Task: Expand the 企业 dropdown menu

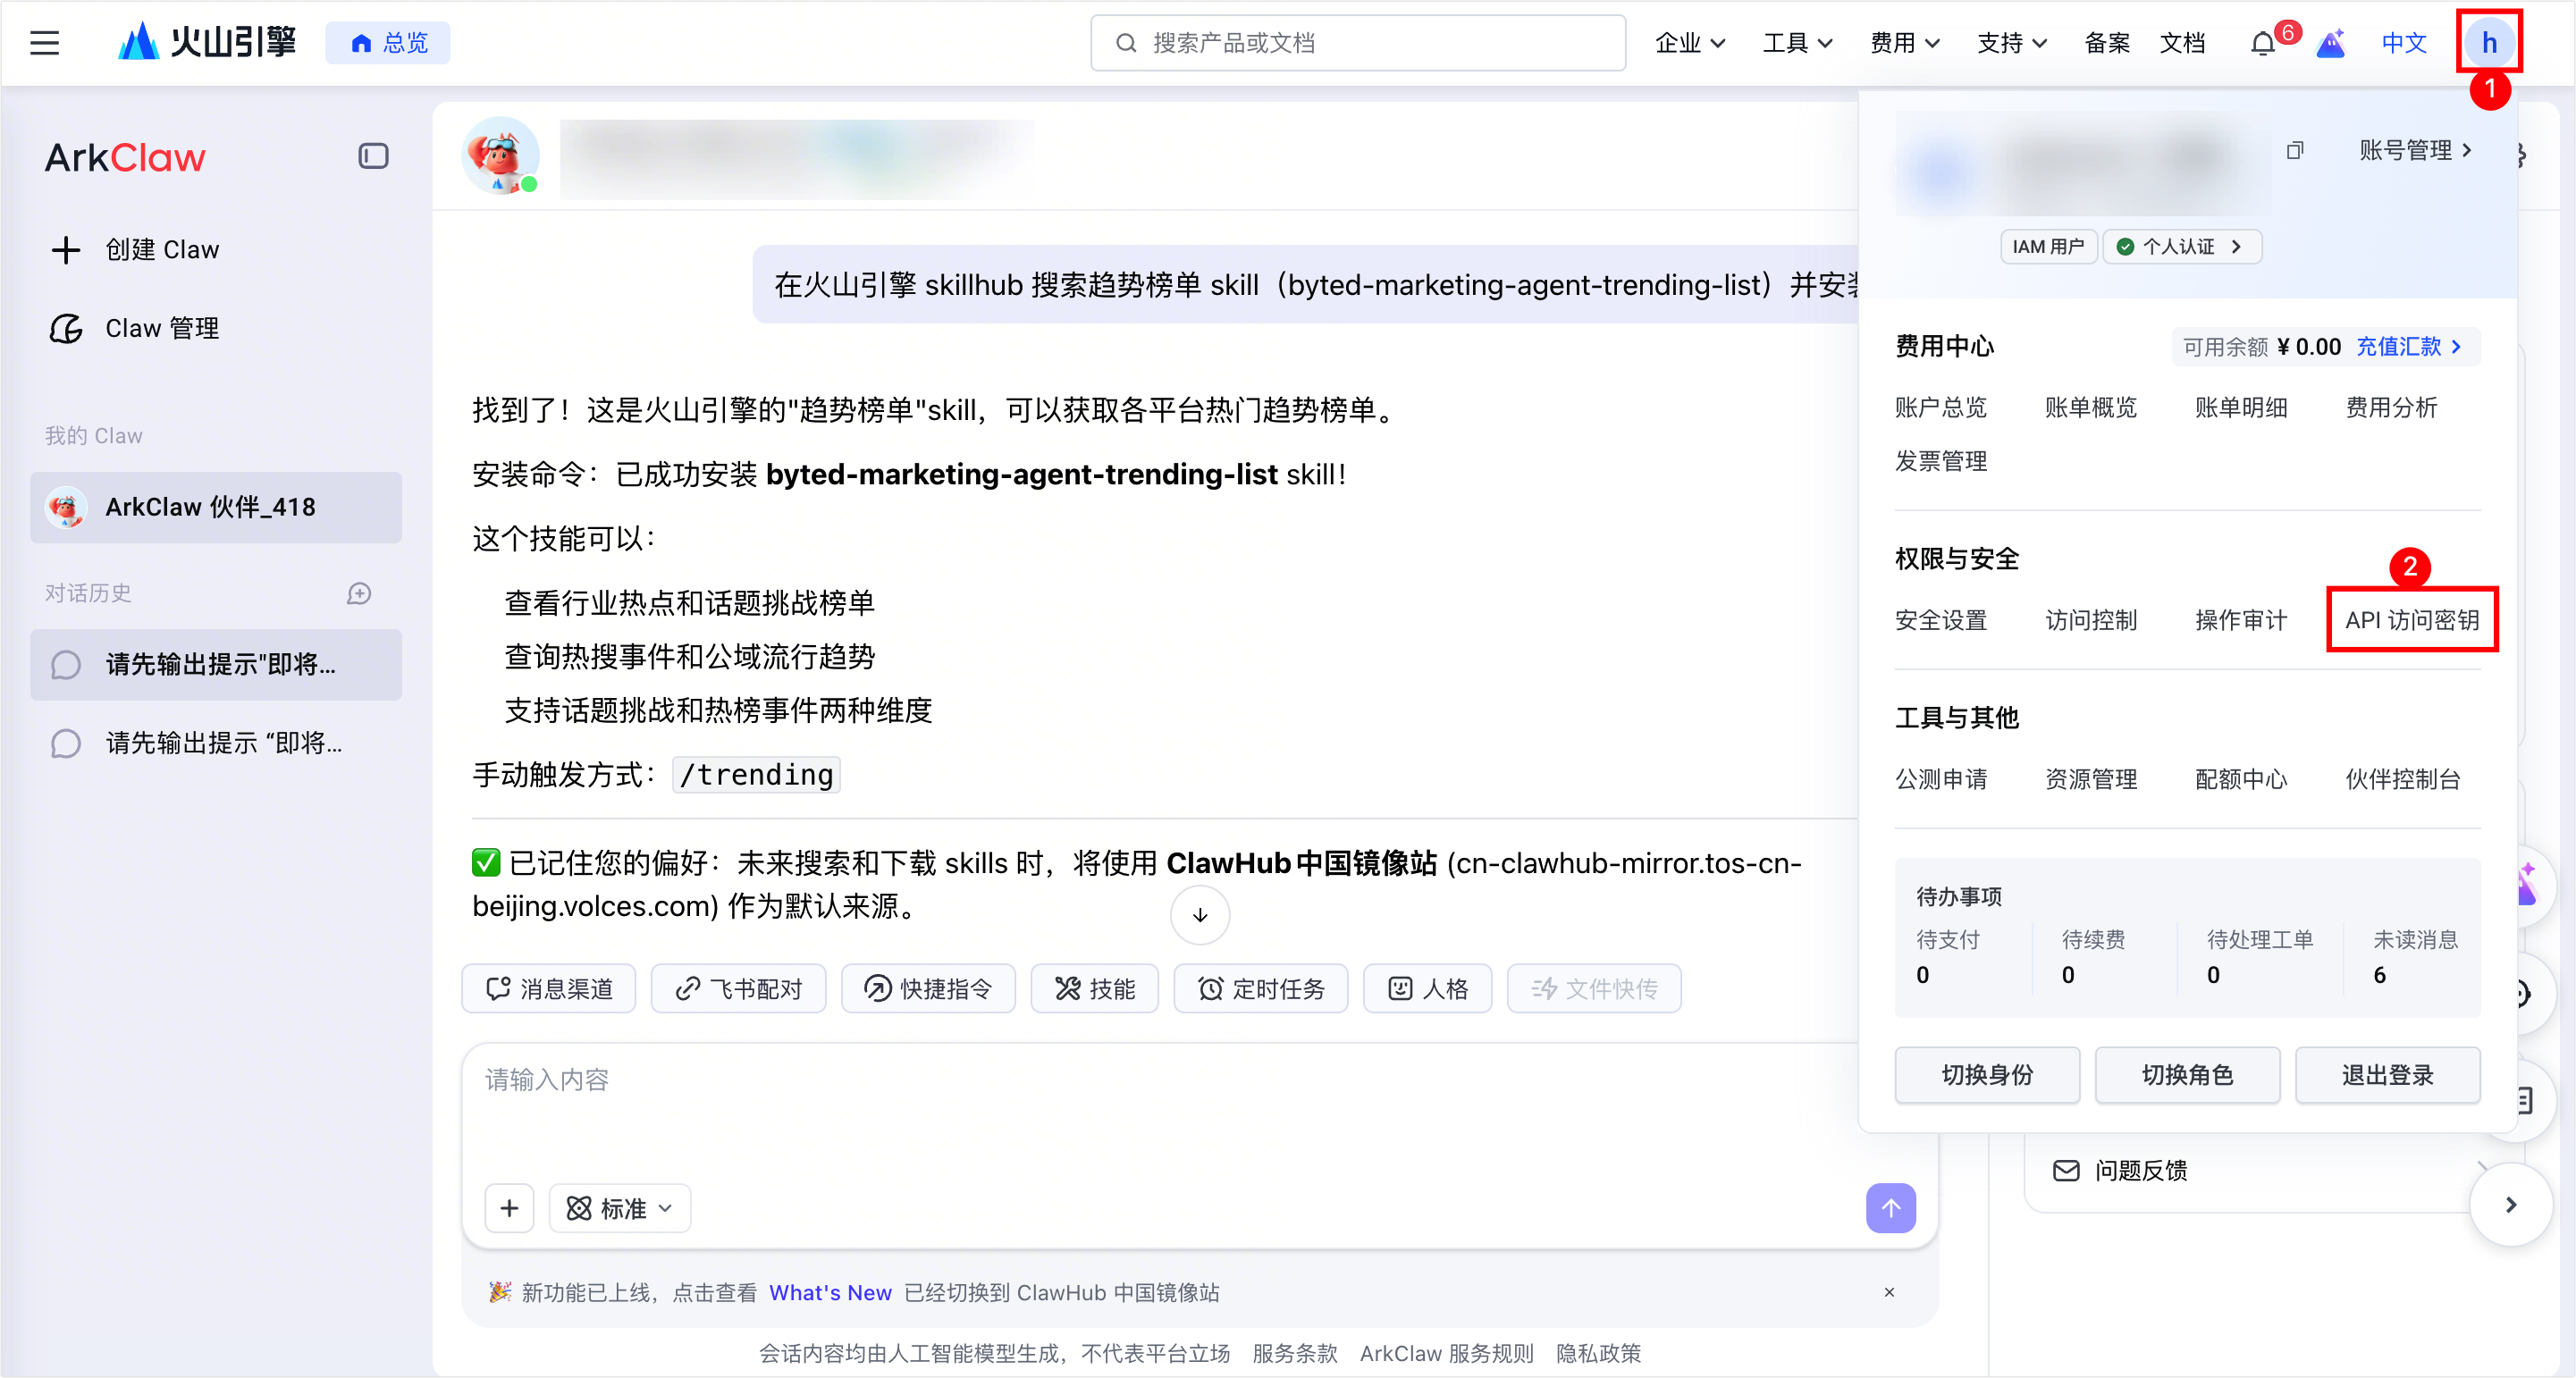Action: (1689, 43)
